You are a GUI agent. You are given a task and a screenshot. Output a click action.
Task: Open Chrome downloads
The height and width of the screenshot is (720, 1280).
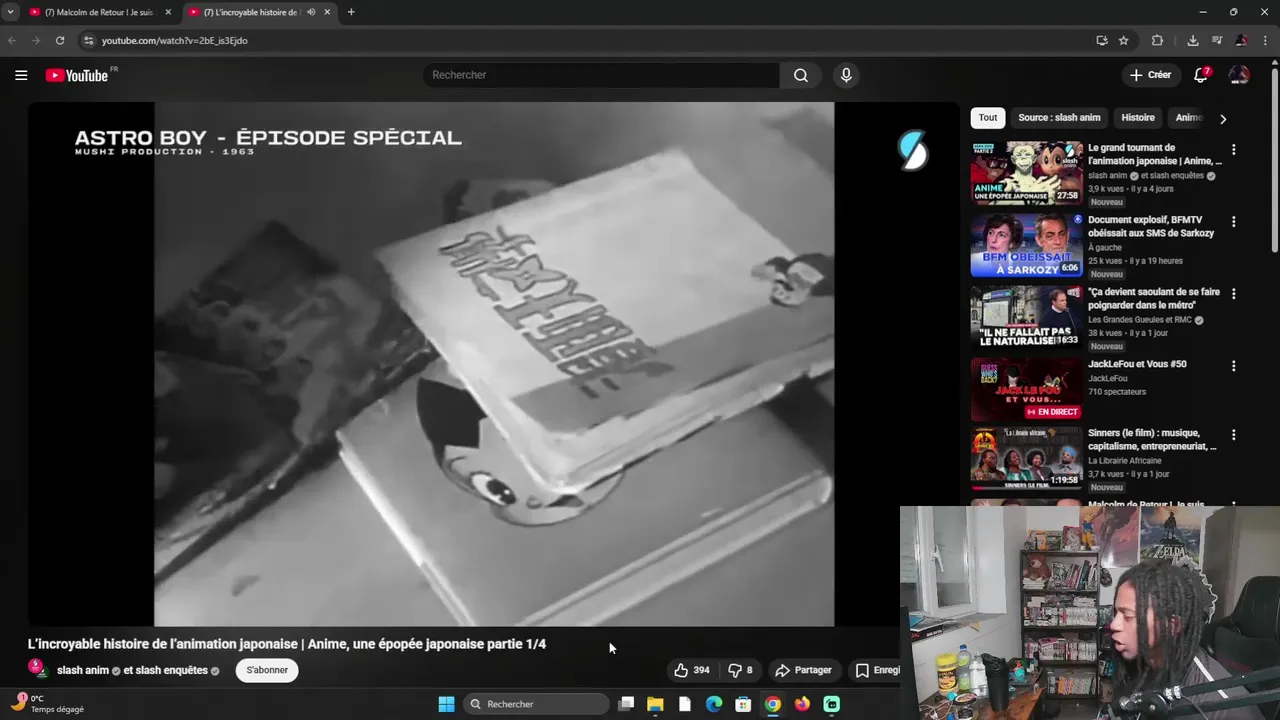(1193, 40)
